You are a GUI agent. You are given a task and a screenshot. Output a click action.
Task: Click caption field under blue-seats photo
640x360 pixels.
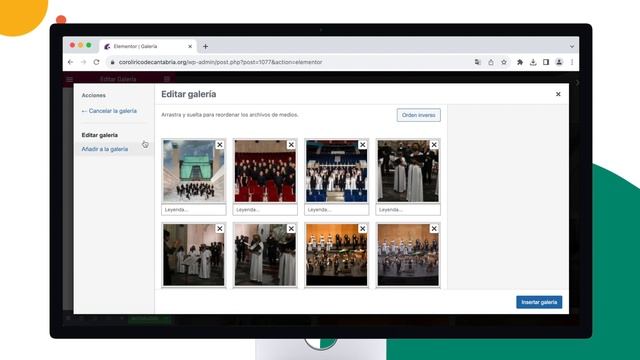tap(336, 209)
